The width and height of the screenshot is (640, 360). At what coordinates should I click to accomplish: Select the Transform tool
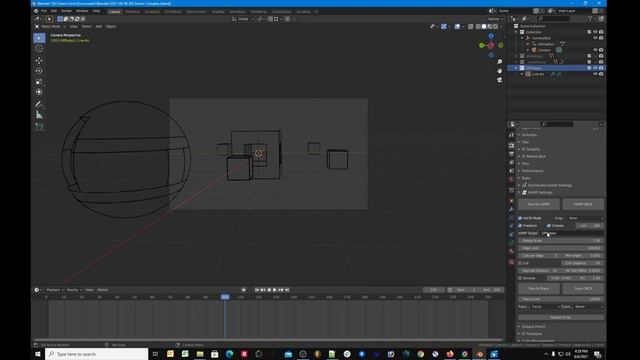coord(39,92)
